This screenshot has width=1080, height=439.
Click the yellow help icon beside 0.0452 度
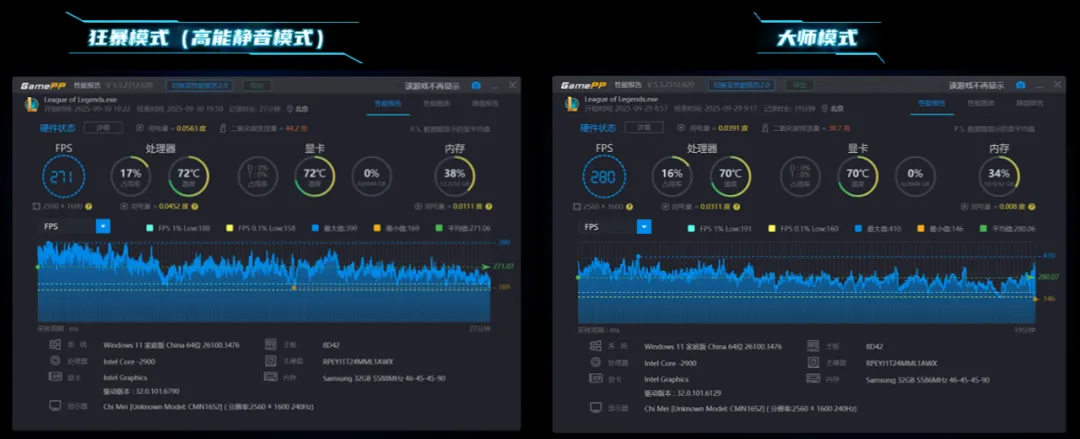point(195,206)
